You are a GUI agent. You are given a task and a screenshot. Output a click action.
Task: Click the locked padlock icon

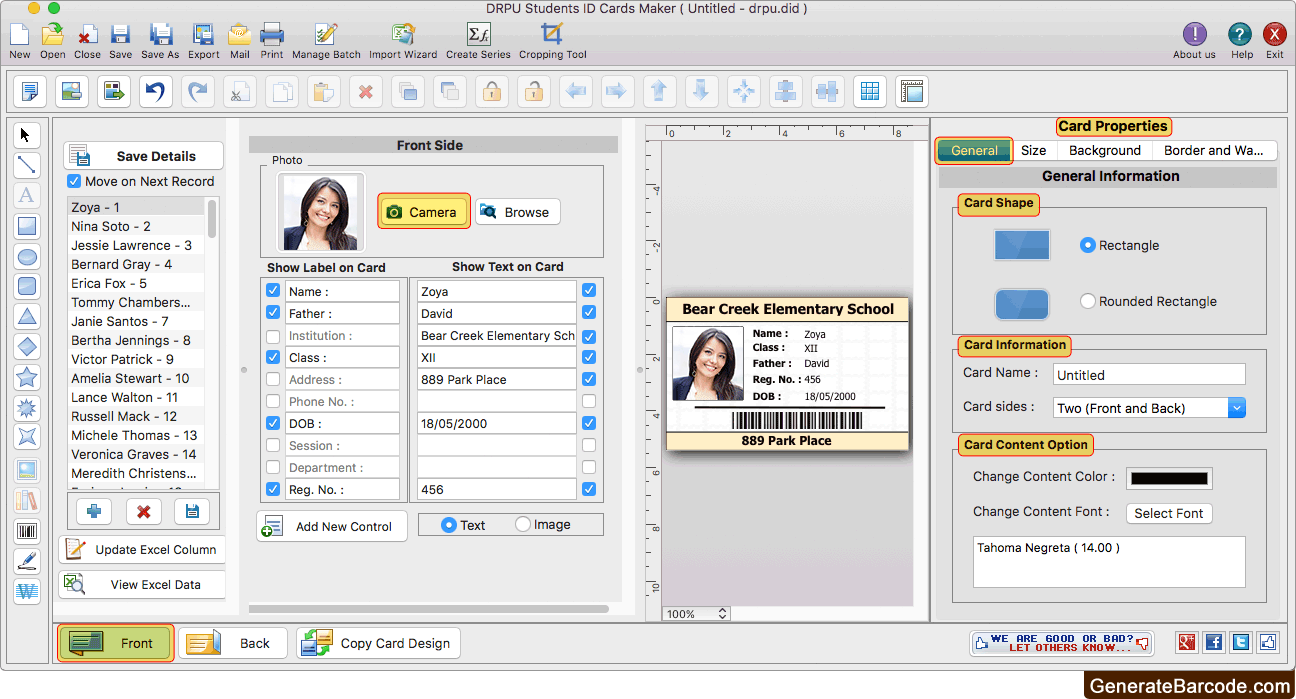tap(492, 92)
